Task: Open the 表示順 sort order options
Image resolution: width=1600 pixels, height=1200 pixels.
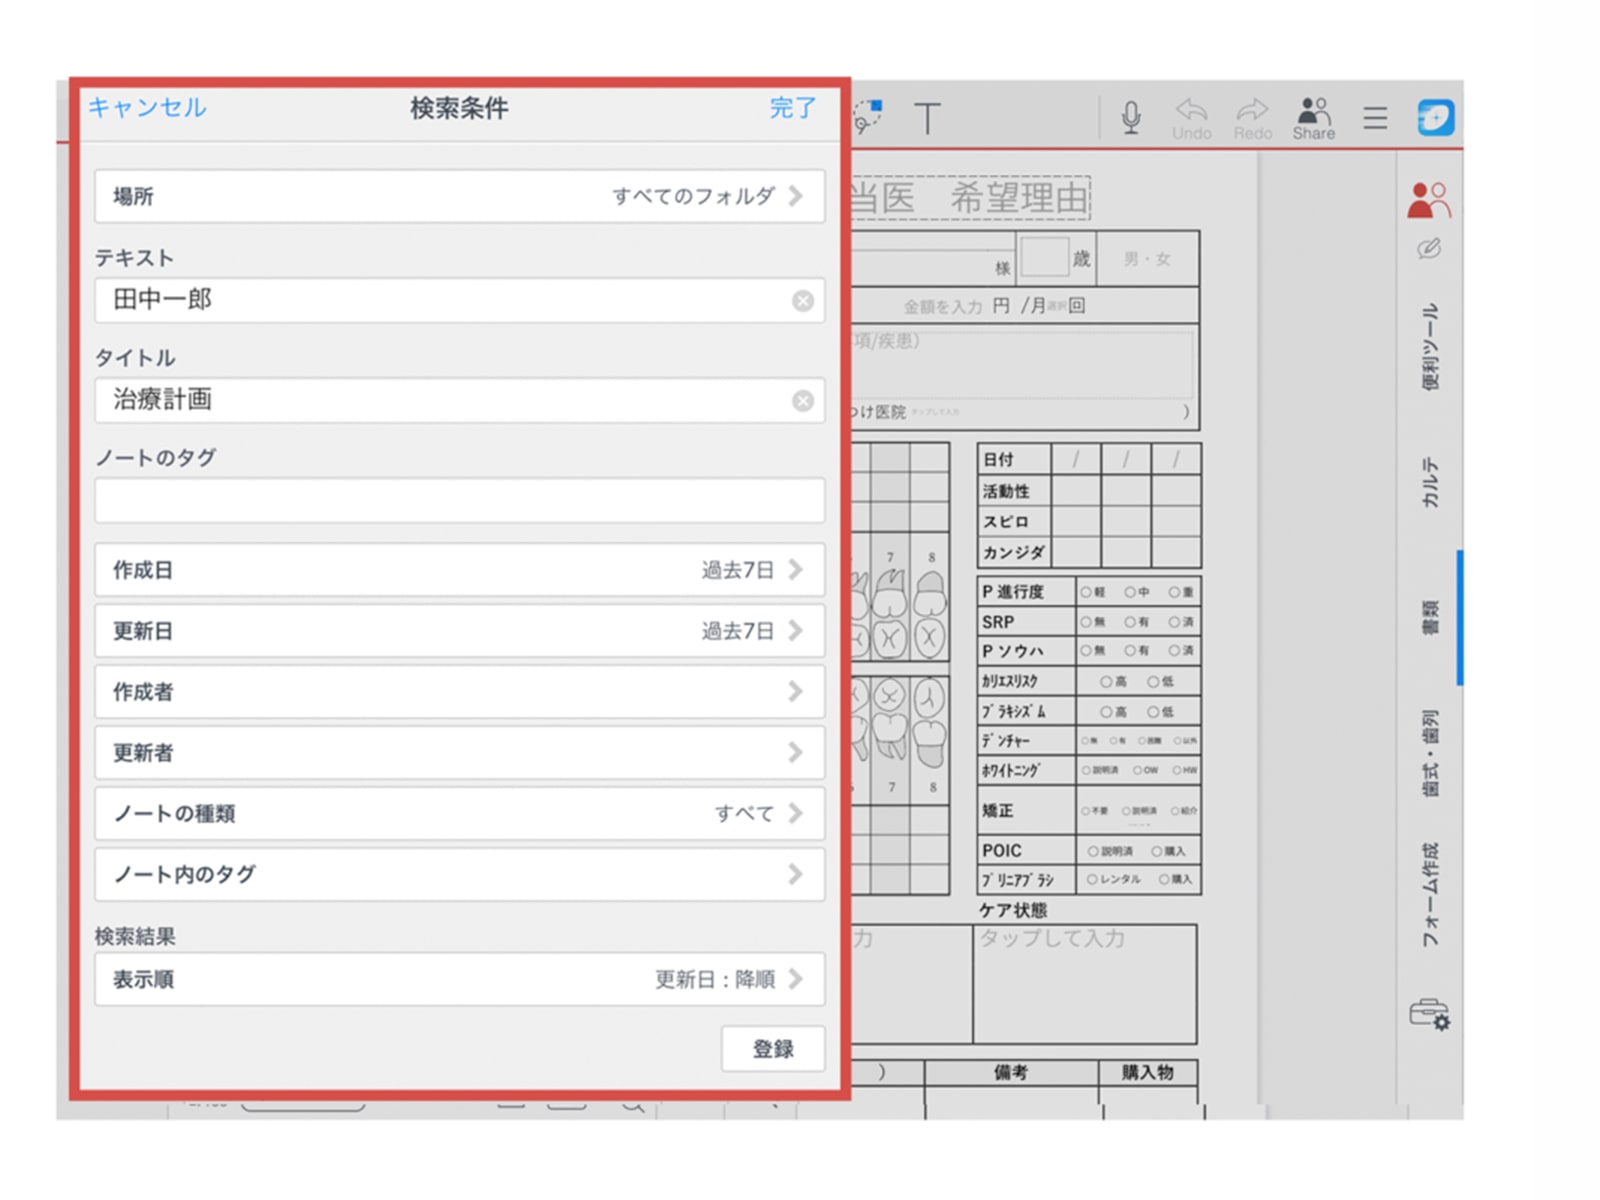Action: click(x=459, y=979)
